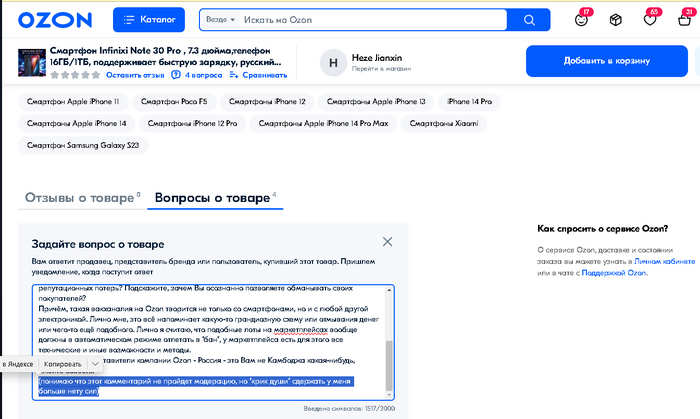Select the Смартфоны Apple iPhone 13 chip

coord(376,102)
